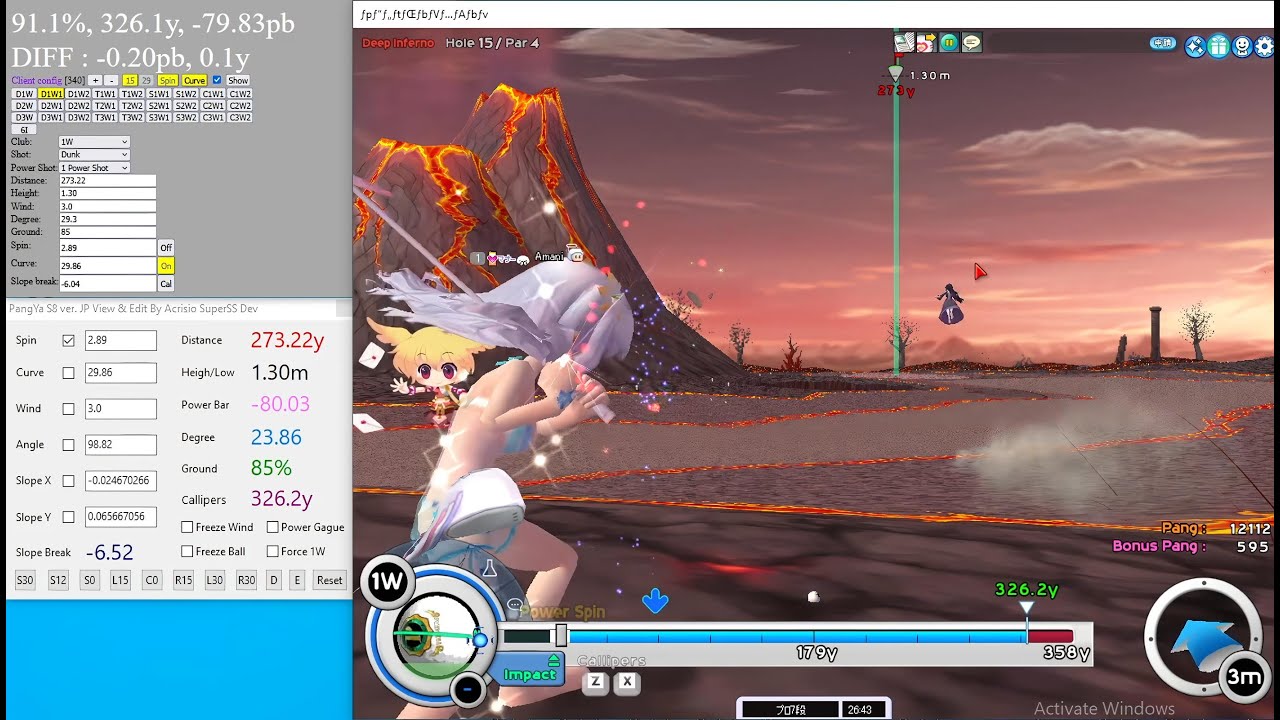The image size is (1280, 720).
Task: Click the Off button beside Spin field
Action: [166, 247]
